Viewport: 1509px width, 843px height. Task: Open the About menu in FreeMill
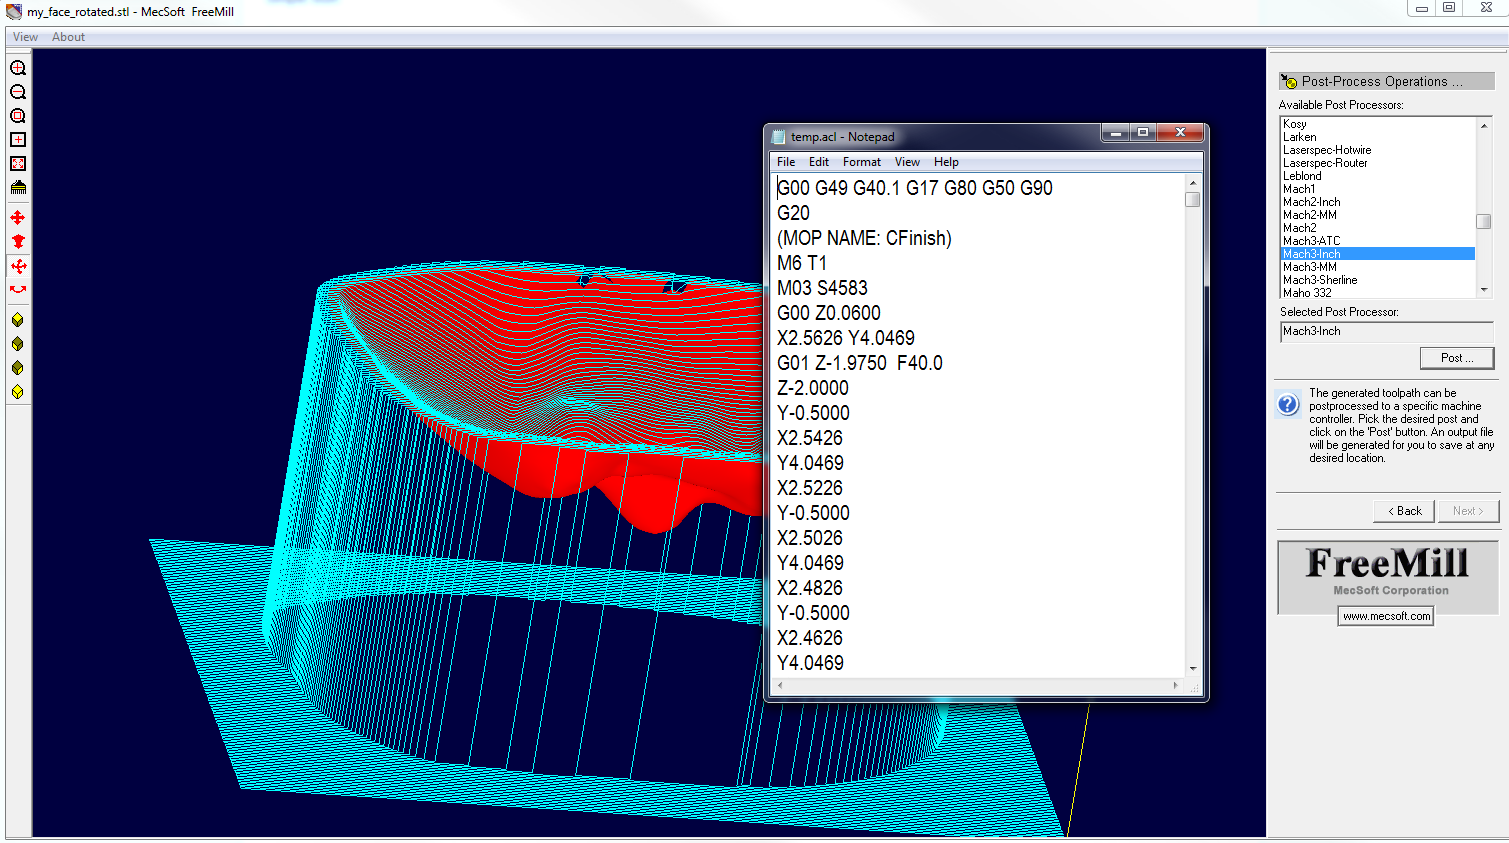tap(69, 37)
